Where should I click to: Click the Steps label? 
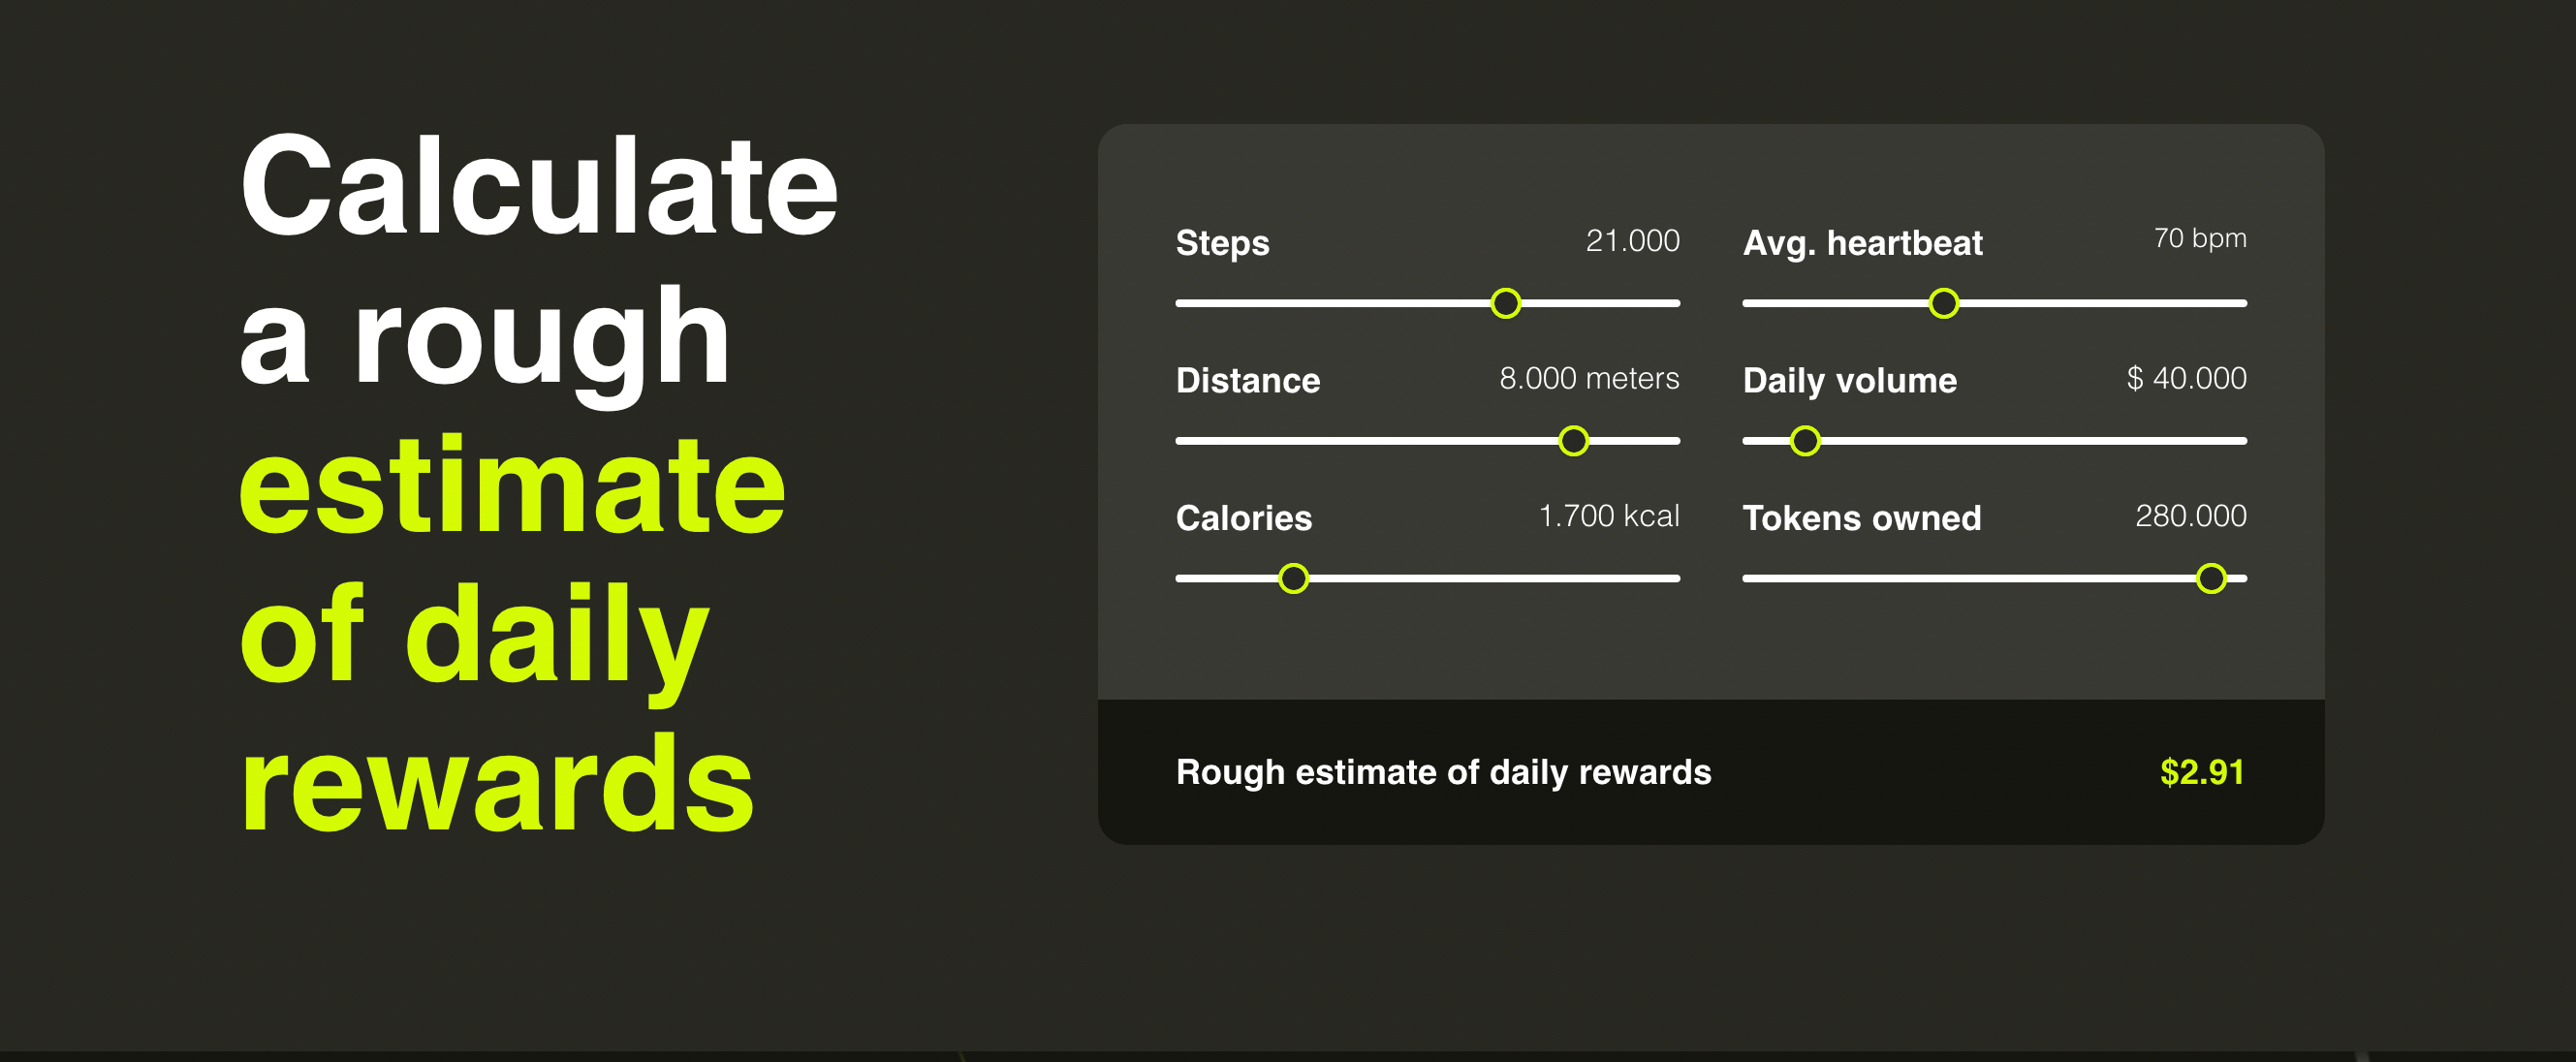pos(1222,243)
